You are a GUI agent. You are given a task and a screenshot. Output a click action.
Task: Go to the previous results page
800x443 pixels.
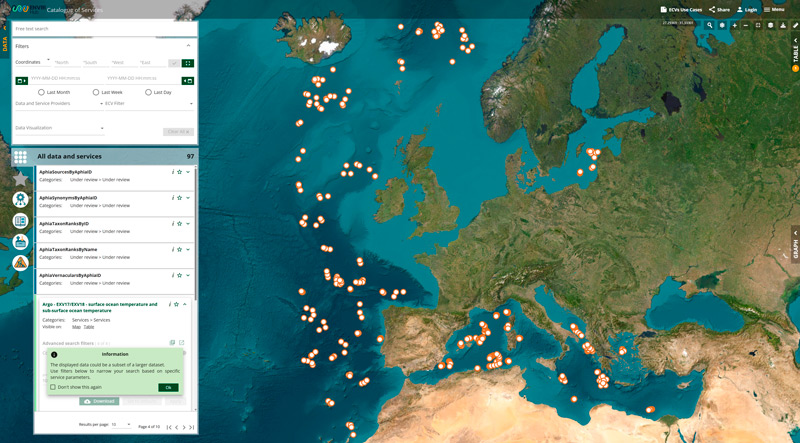click(x=177, y=427)
